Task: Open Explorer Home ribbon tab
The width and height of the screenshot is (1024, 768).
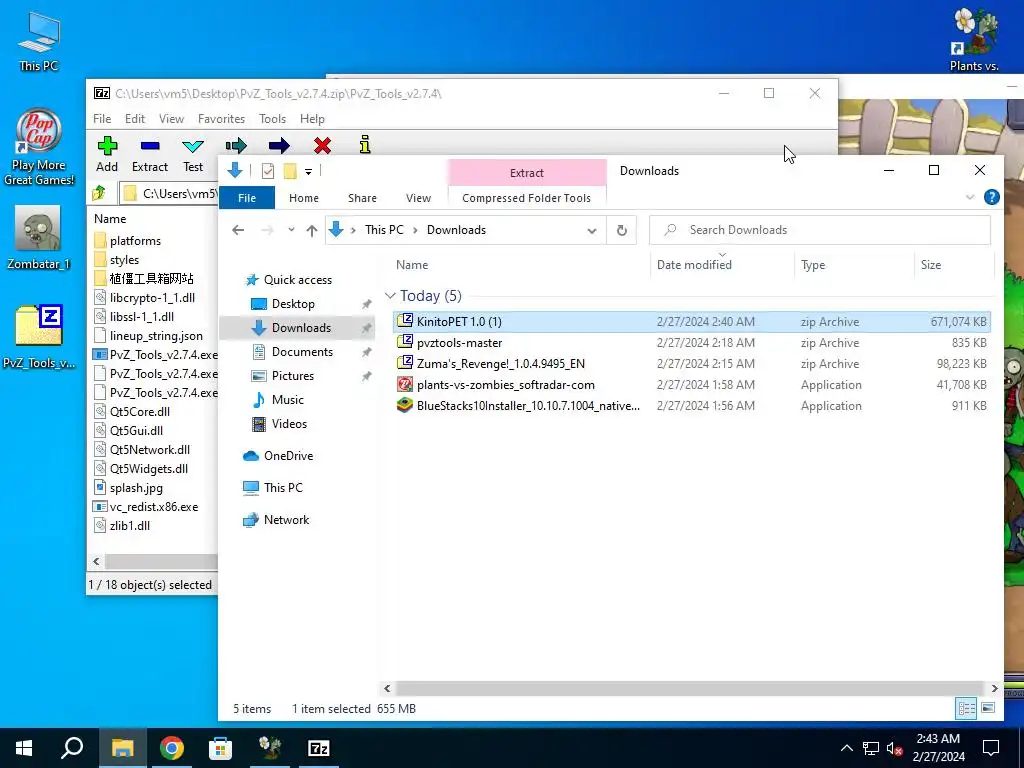Action: coord(304,198)
